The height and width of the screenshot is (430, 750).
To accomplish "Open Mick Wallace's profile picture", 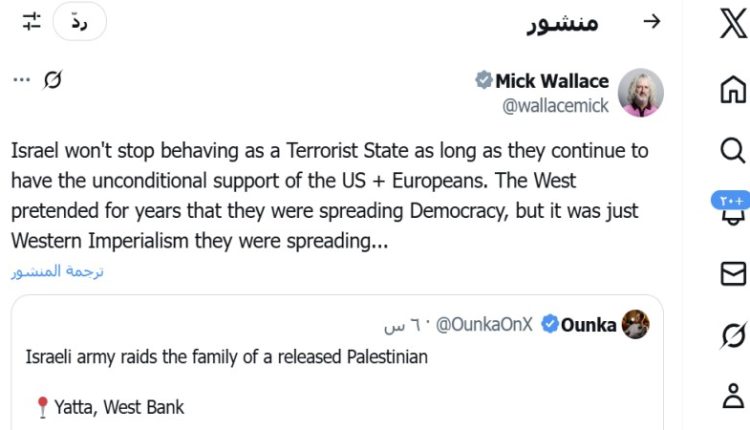I will click(x=639, y=93).
